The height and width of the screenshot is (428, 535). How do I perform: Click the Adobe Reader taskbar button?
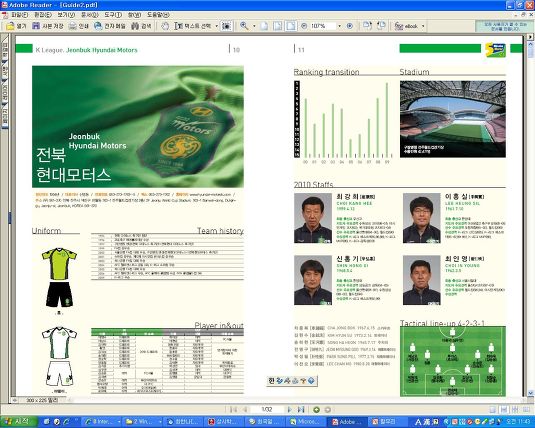click(347, 422)
